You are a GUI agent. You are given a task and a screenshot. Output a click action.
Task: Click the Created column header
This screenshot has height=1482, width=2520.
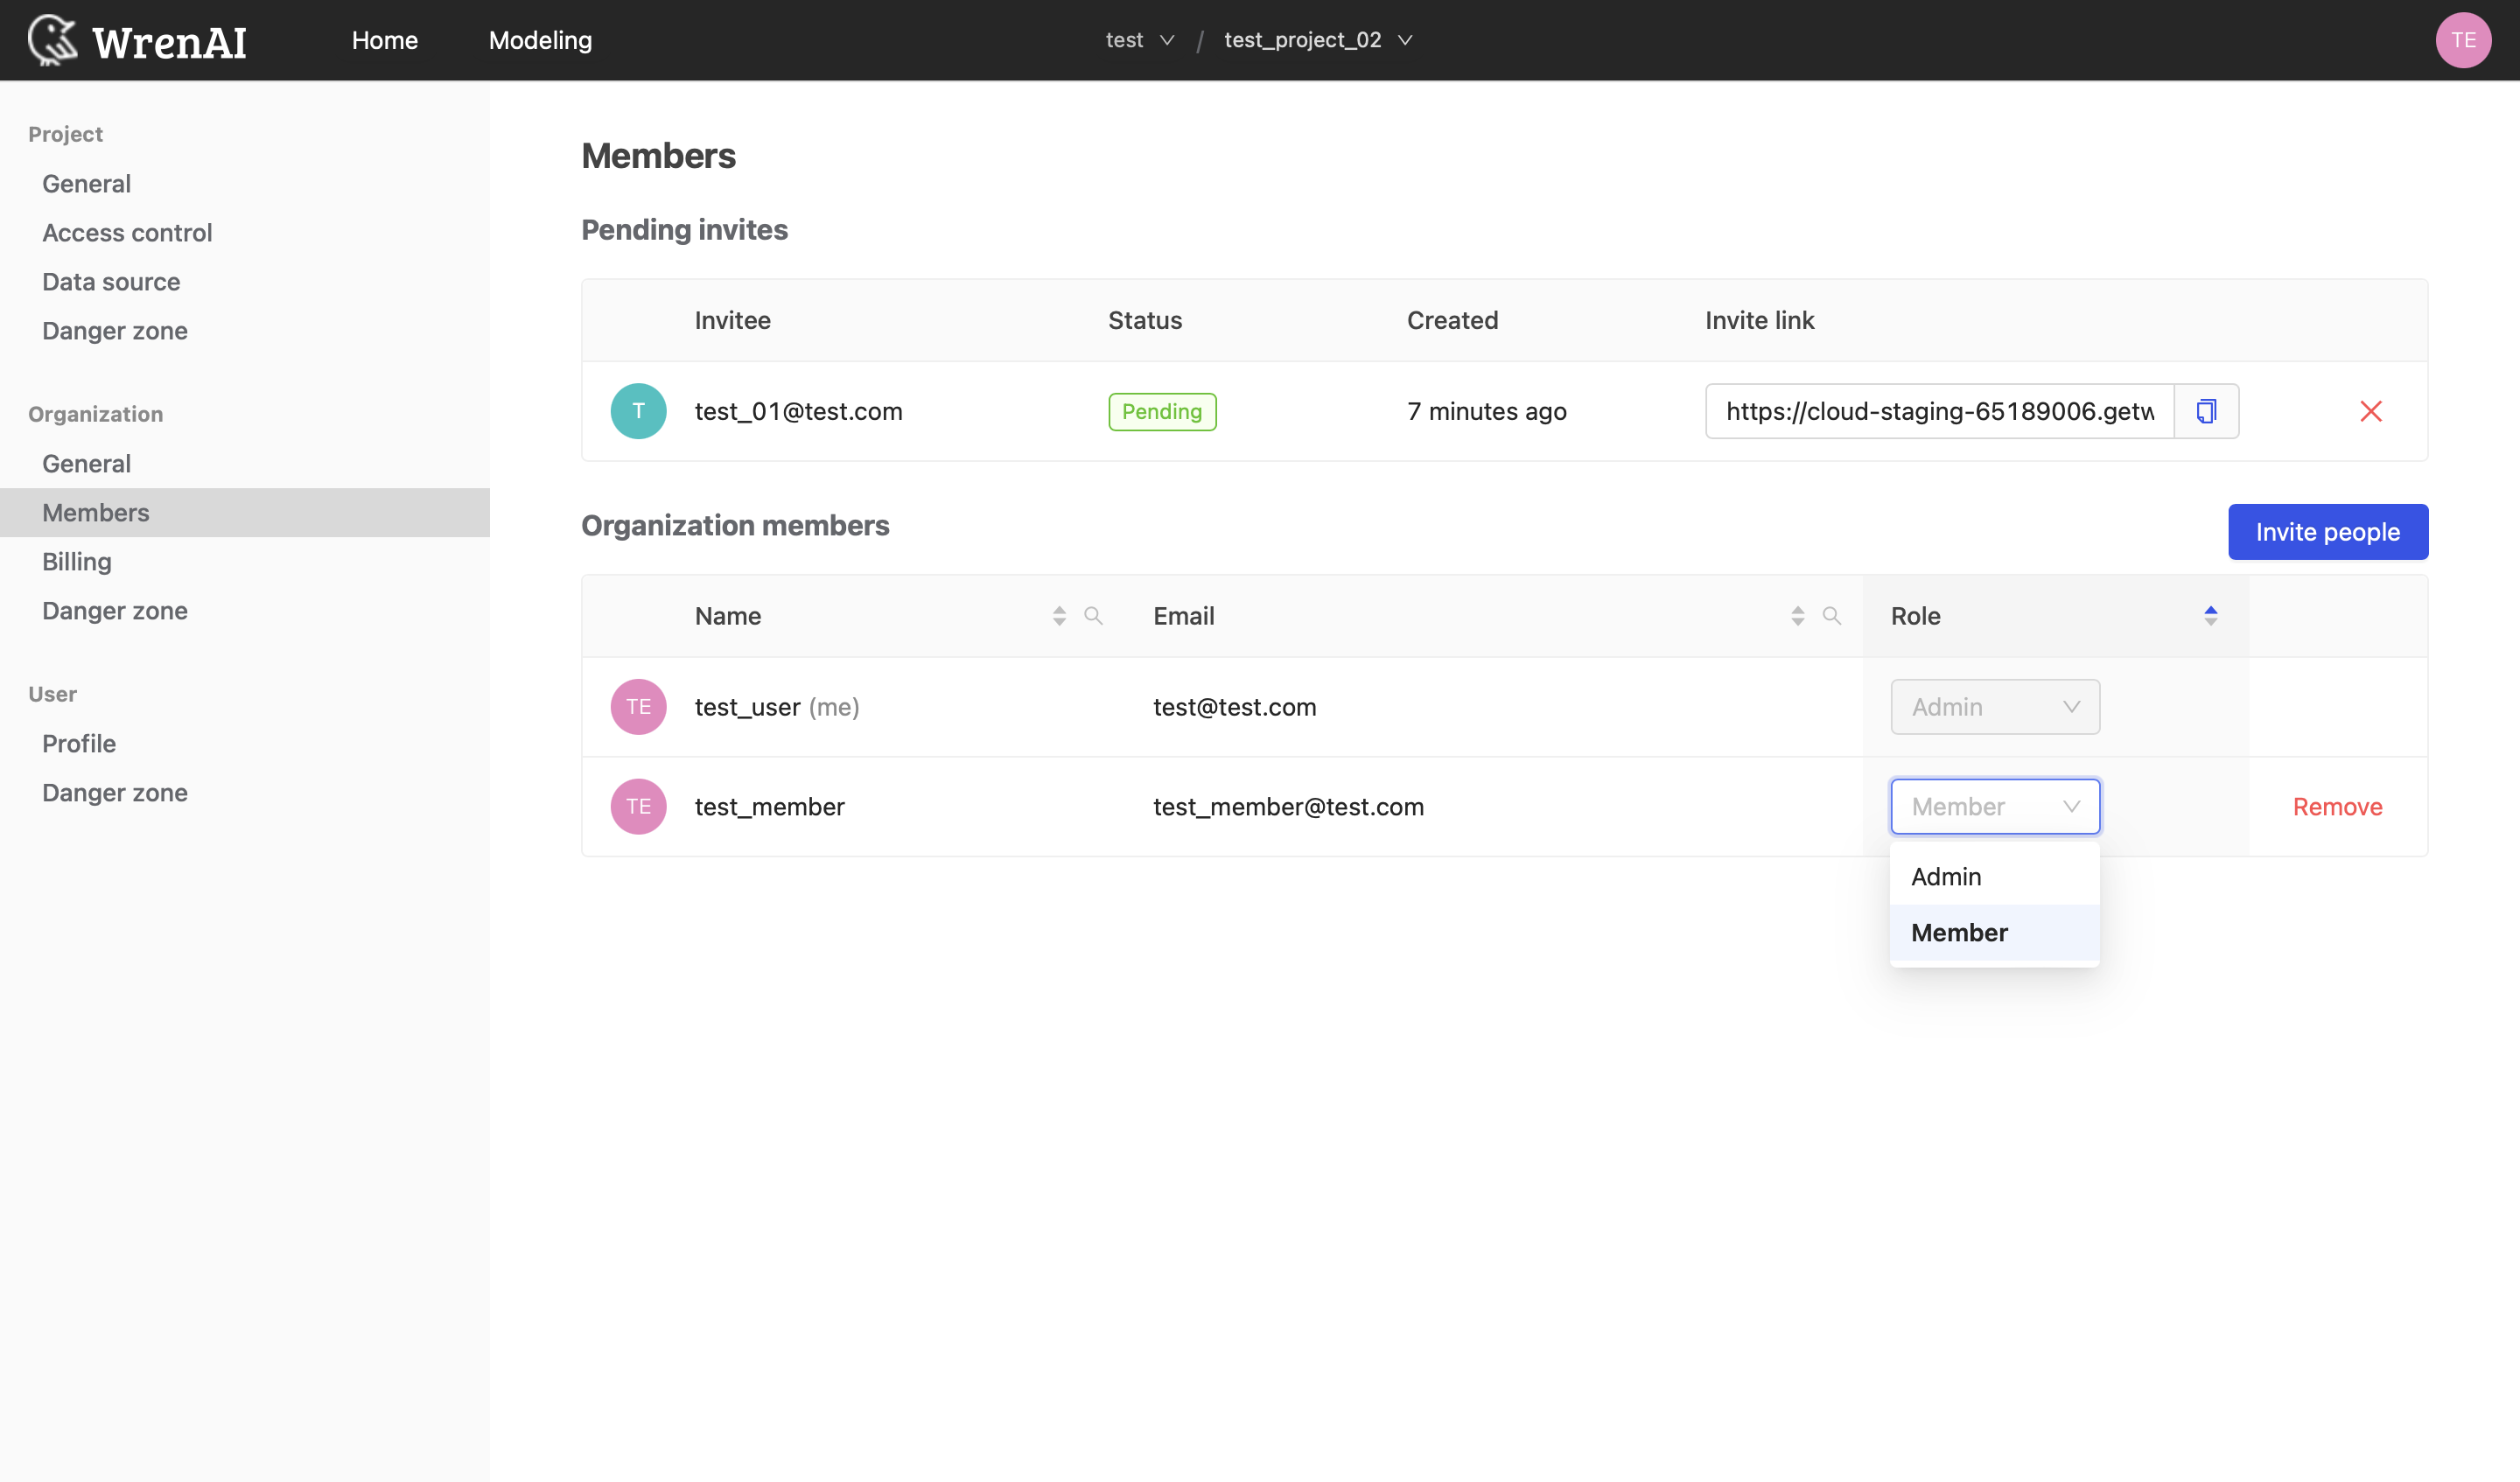click(1452, 320)
